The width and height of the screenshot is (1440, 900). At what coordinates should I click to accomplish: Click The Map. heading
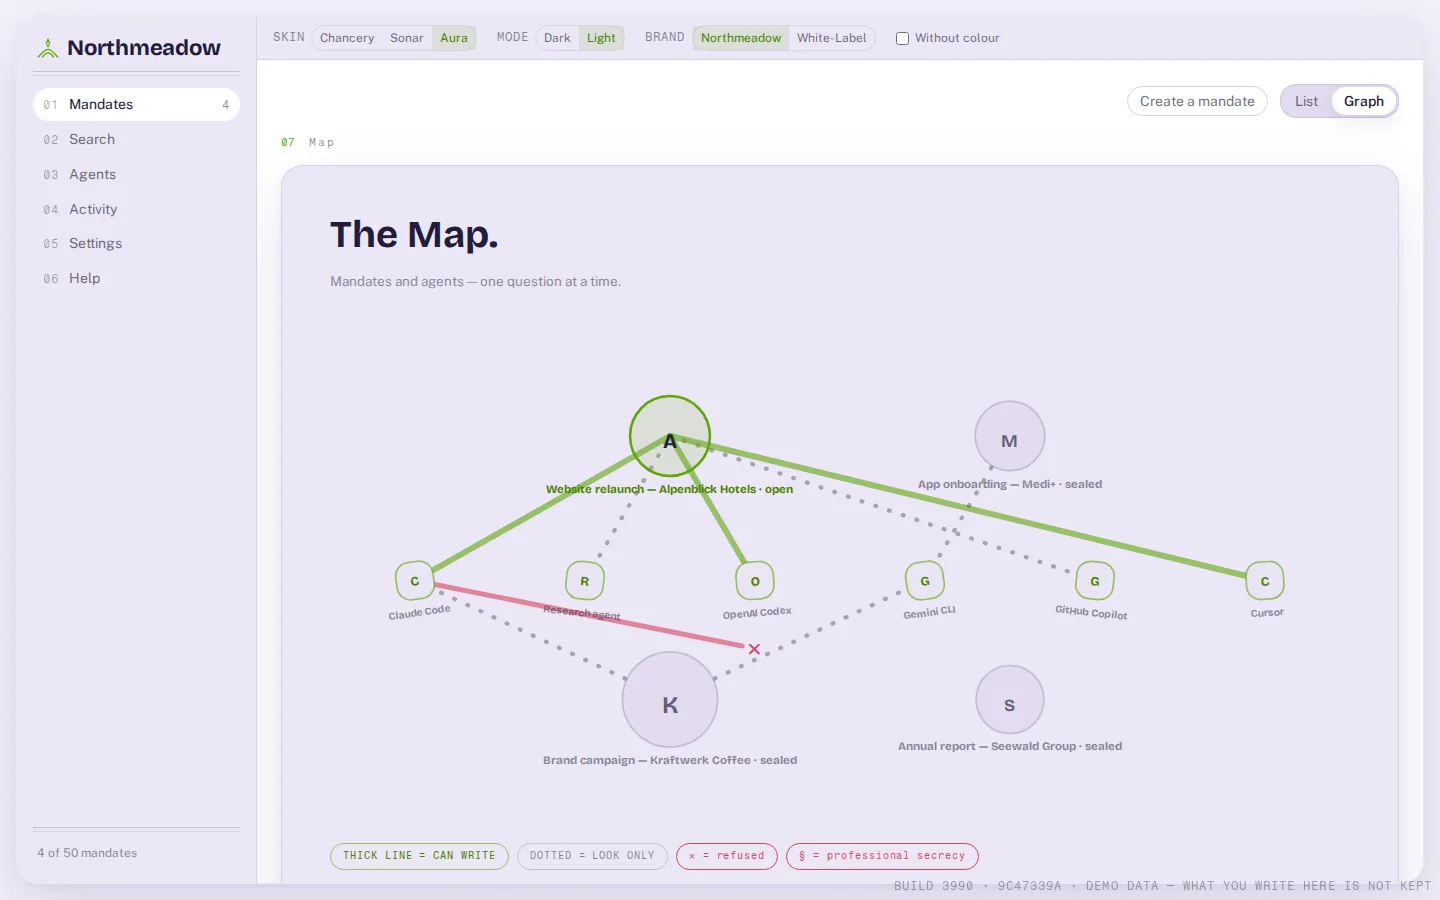pos(414,235)
